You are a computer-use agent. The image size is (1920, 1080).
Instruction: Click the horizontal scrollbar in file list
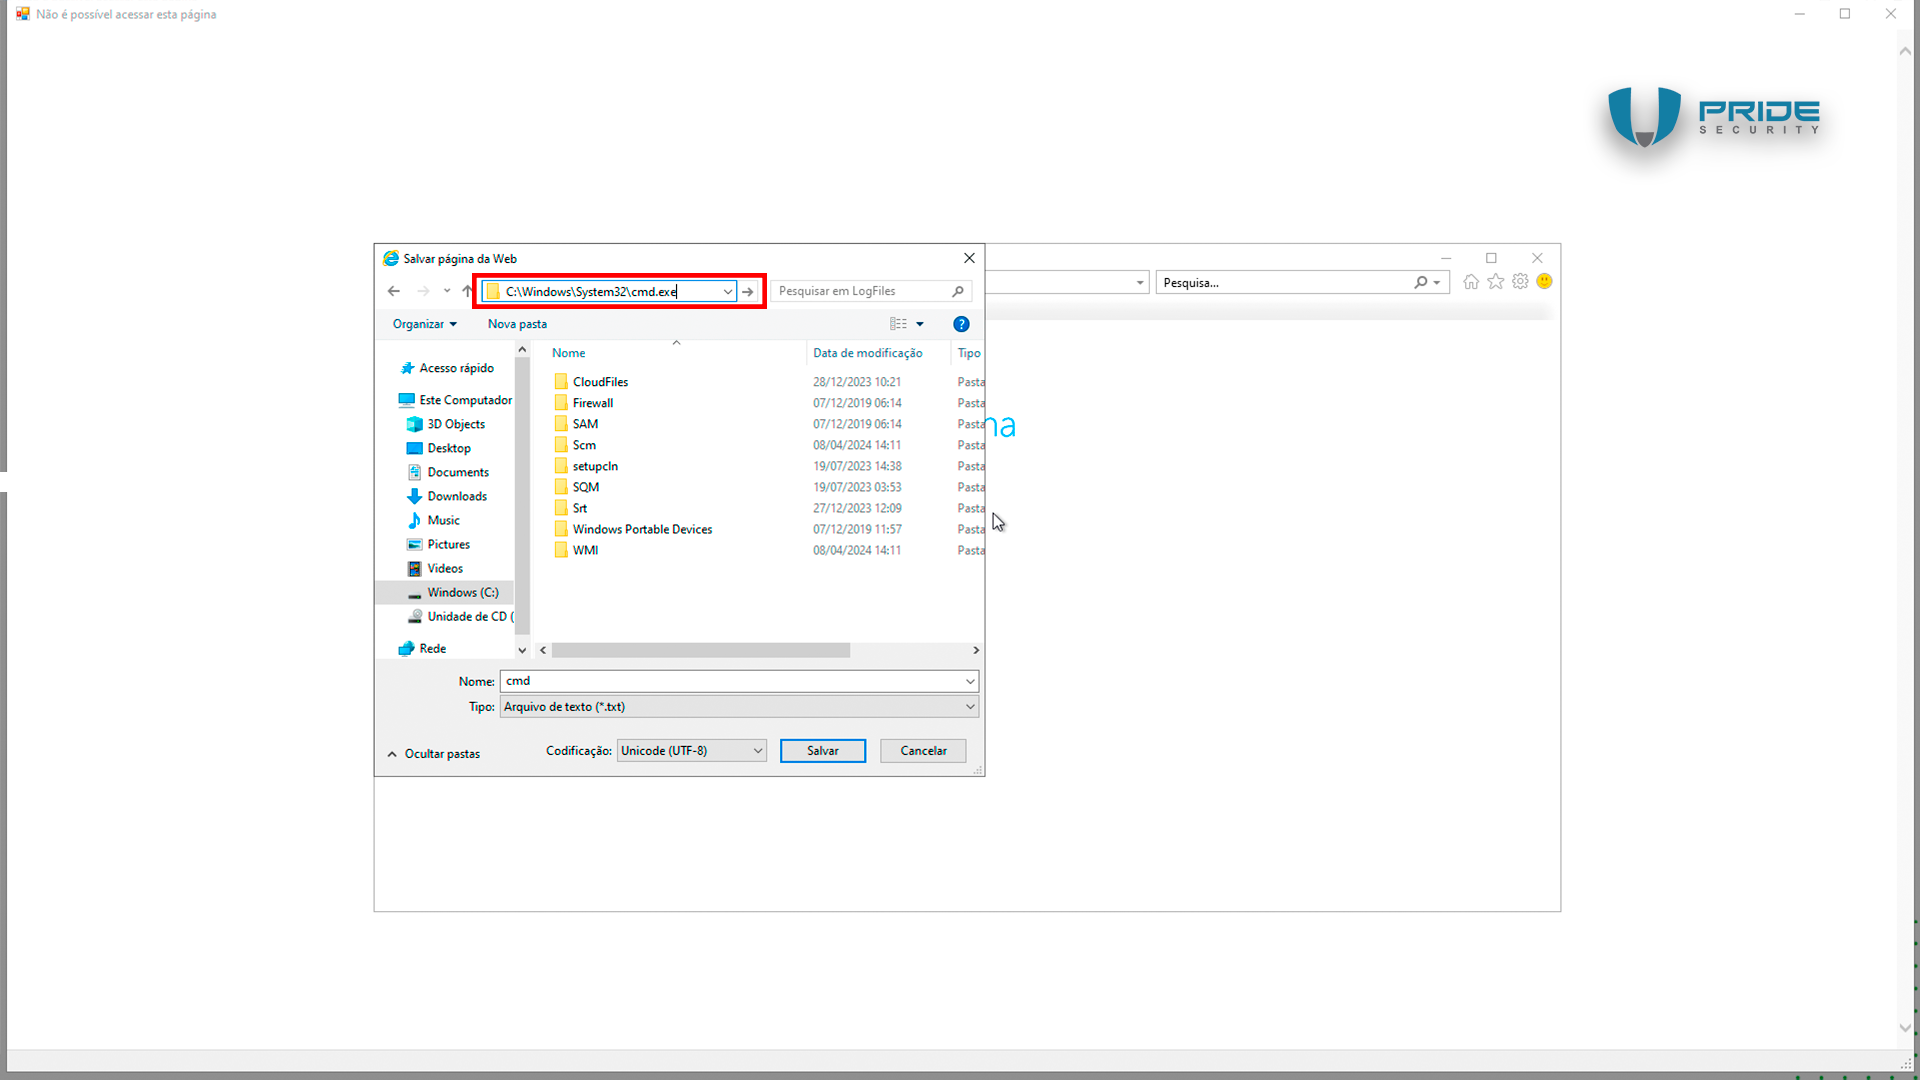[700, 650]
